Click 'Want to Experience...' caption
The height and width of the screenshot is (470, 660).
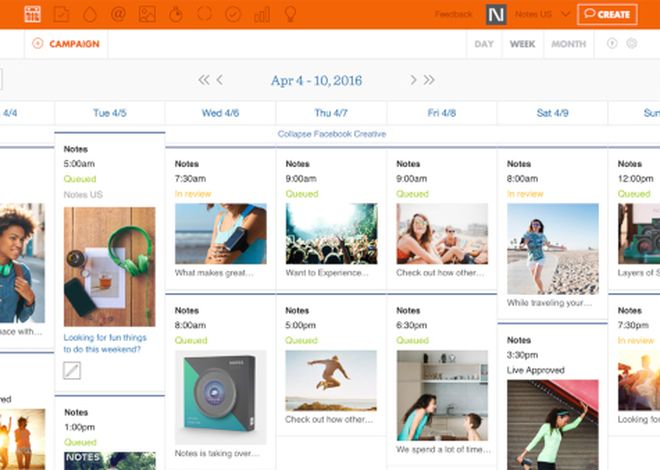pos(327,273)
